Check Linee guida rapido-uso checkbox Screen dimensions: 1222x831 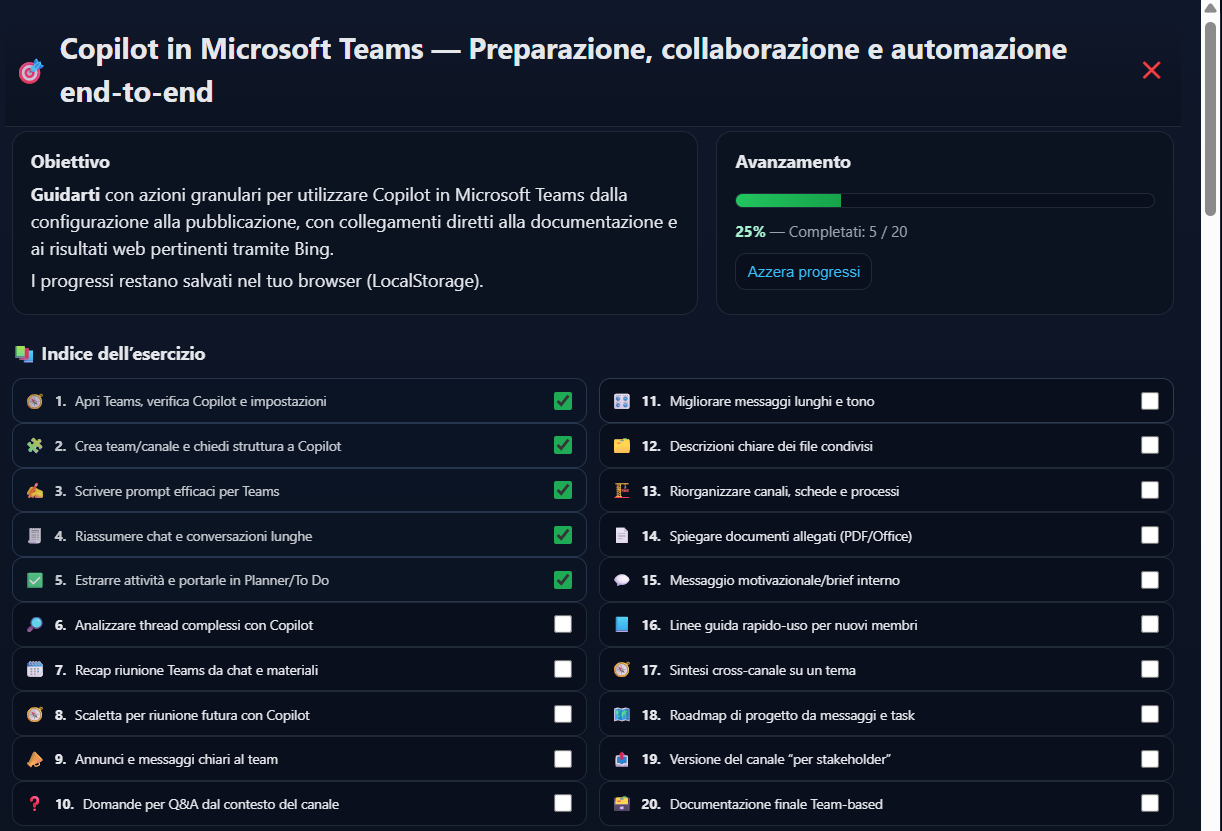point(1150,624)
